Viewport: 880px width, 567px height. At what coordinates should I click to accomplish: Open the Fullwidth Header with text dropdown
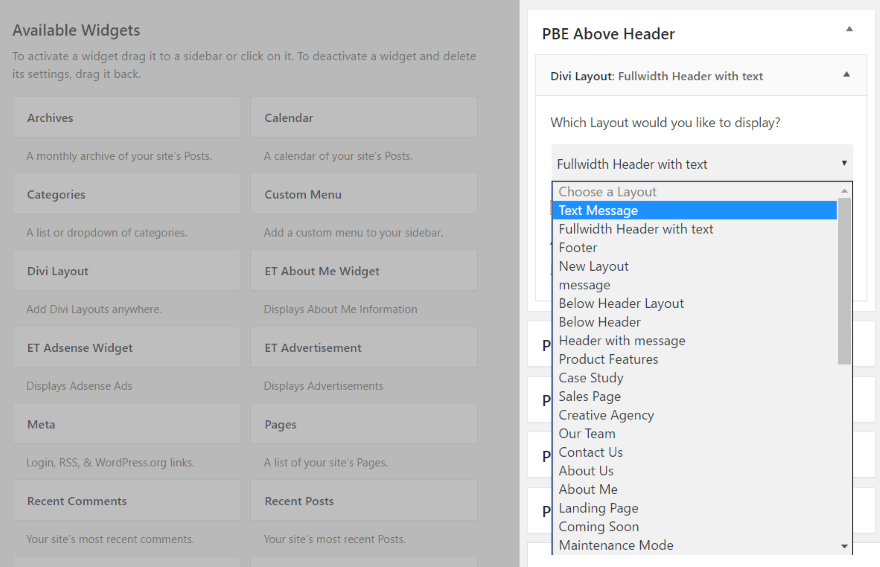point(702,163)
